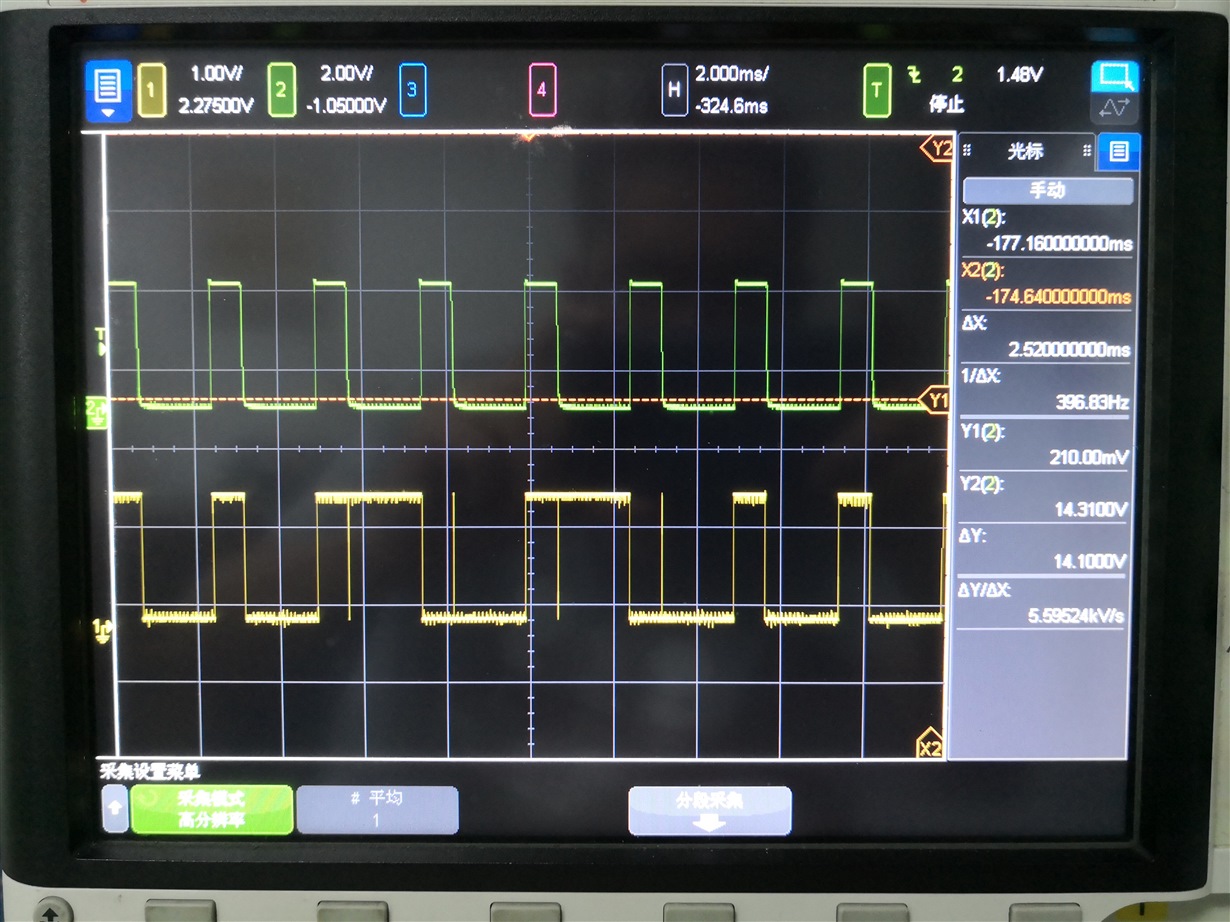Click the Y1 cursor marker tab
This screenshot has width=1230, height=922.
[932, 400]
